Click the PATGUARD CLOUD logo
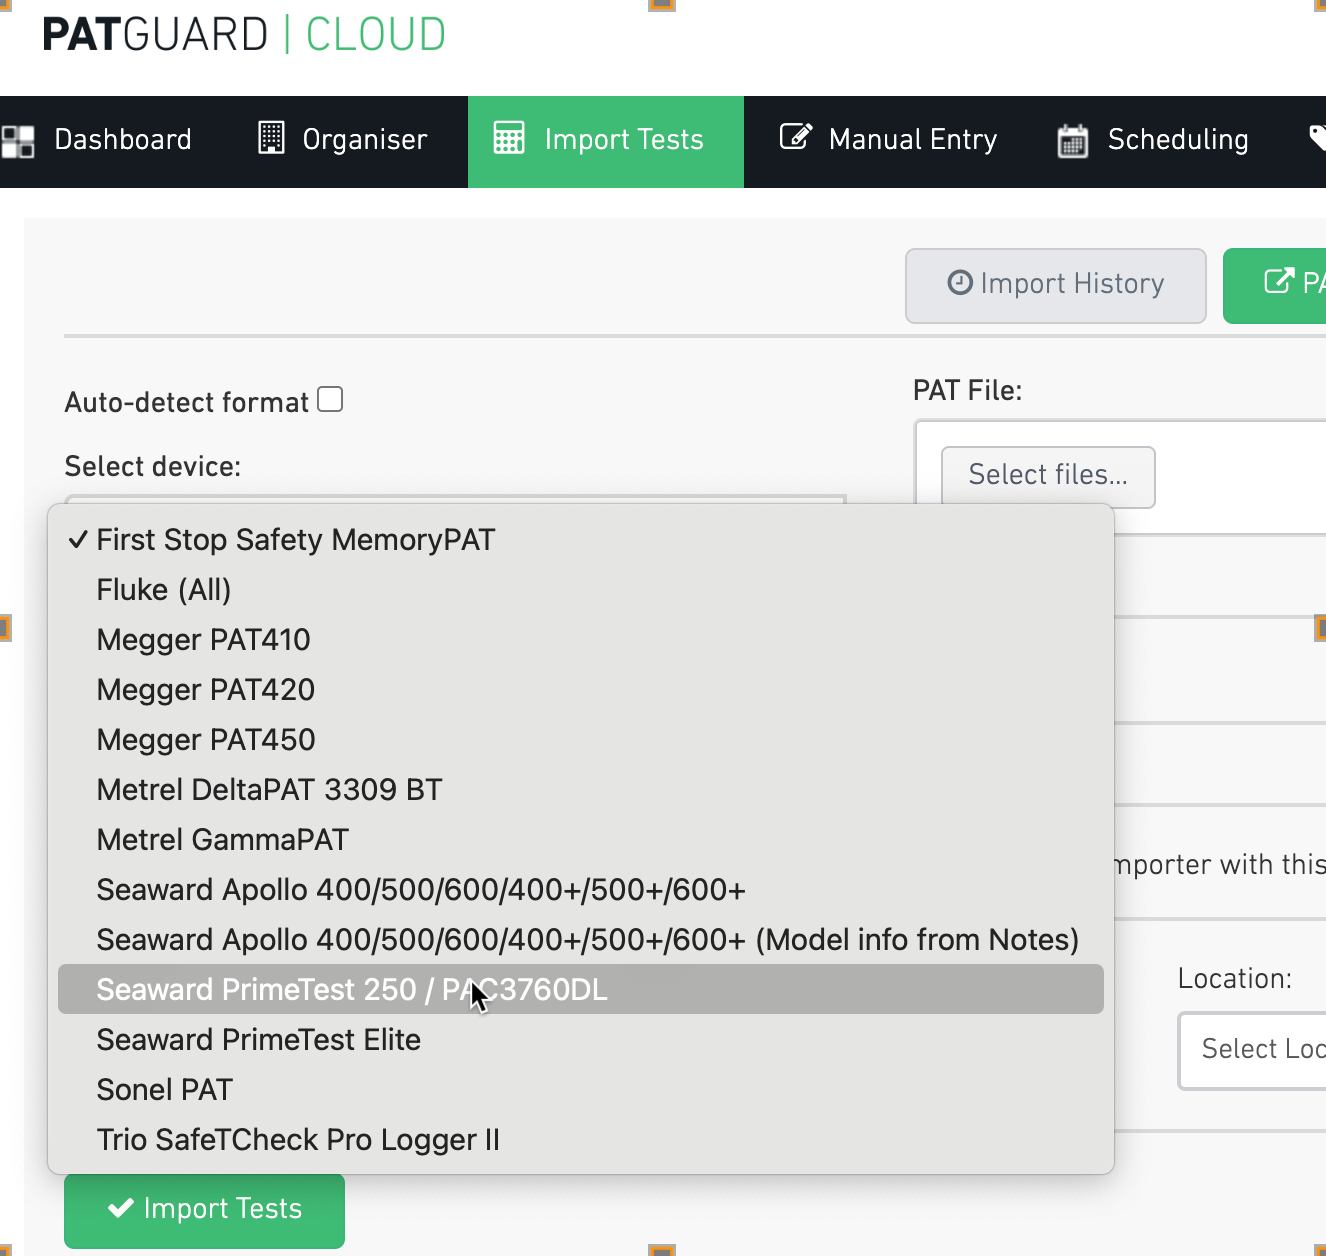The height and width of the screenshot is (1256, 1326). [244, 35]
